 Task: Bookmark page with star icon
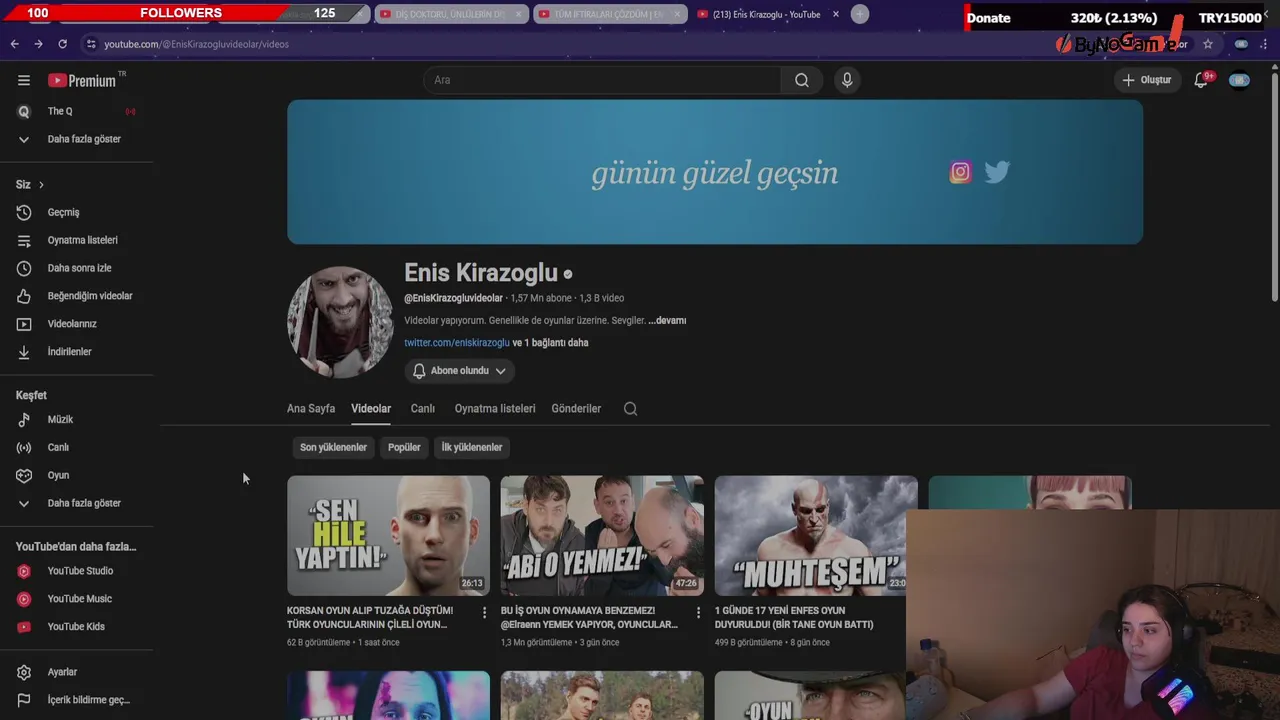(x=1208, y=44)
